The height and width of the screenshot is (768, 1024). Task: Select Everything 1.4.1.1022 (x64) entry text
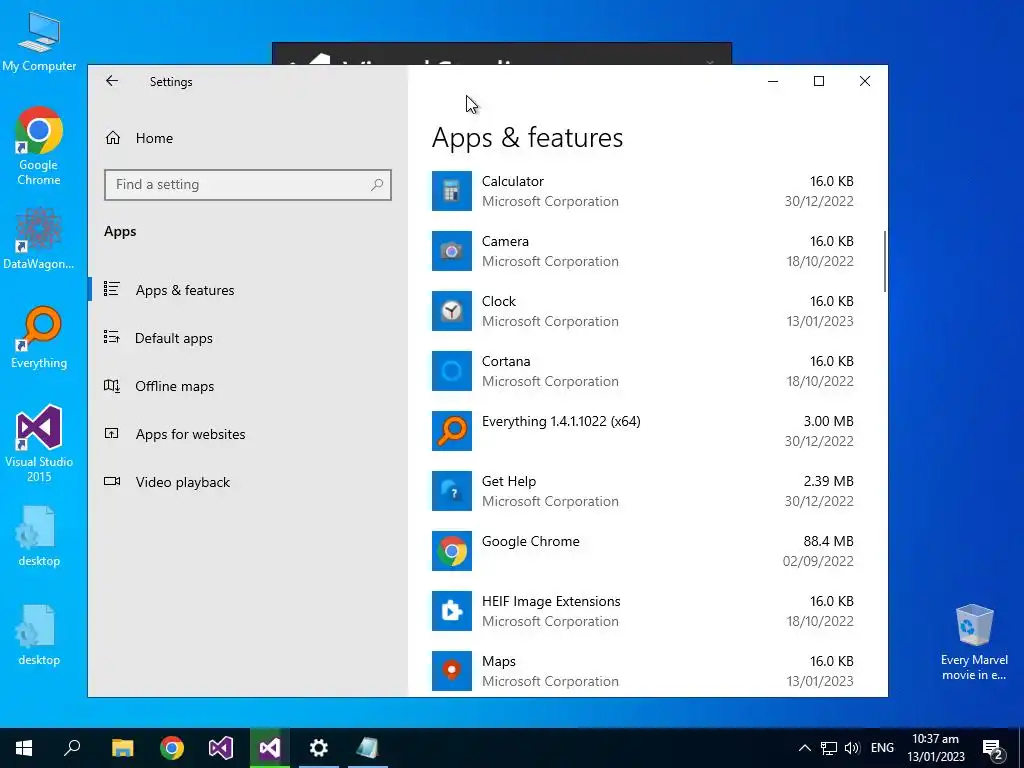click(561, 422)
